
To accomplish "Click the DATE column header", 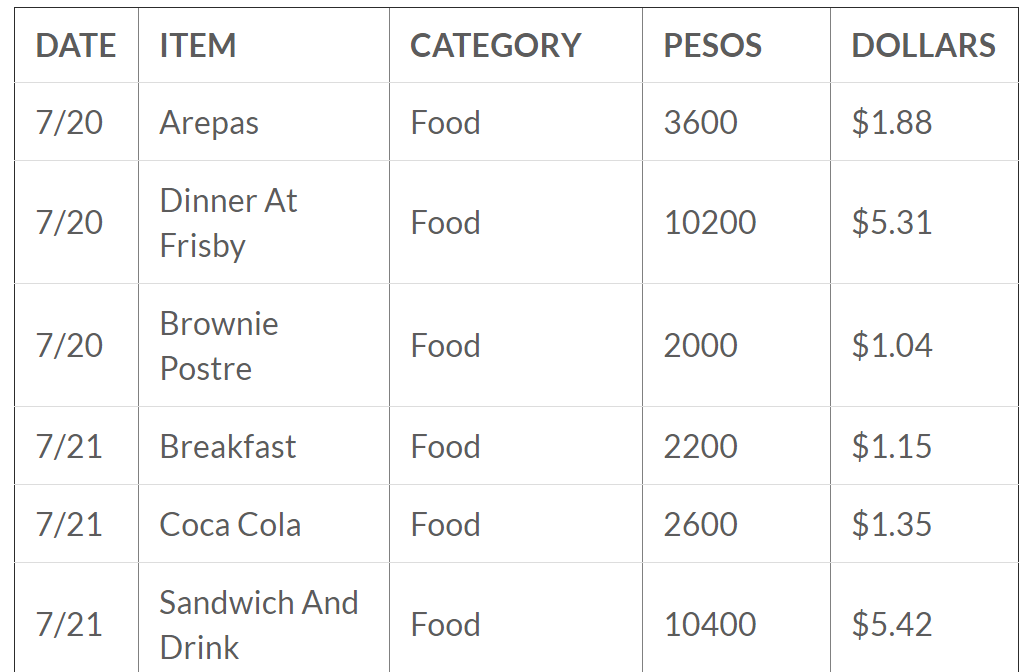I will pyautogui.click(x=76, y=46).
